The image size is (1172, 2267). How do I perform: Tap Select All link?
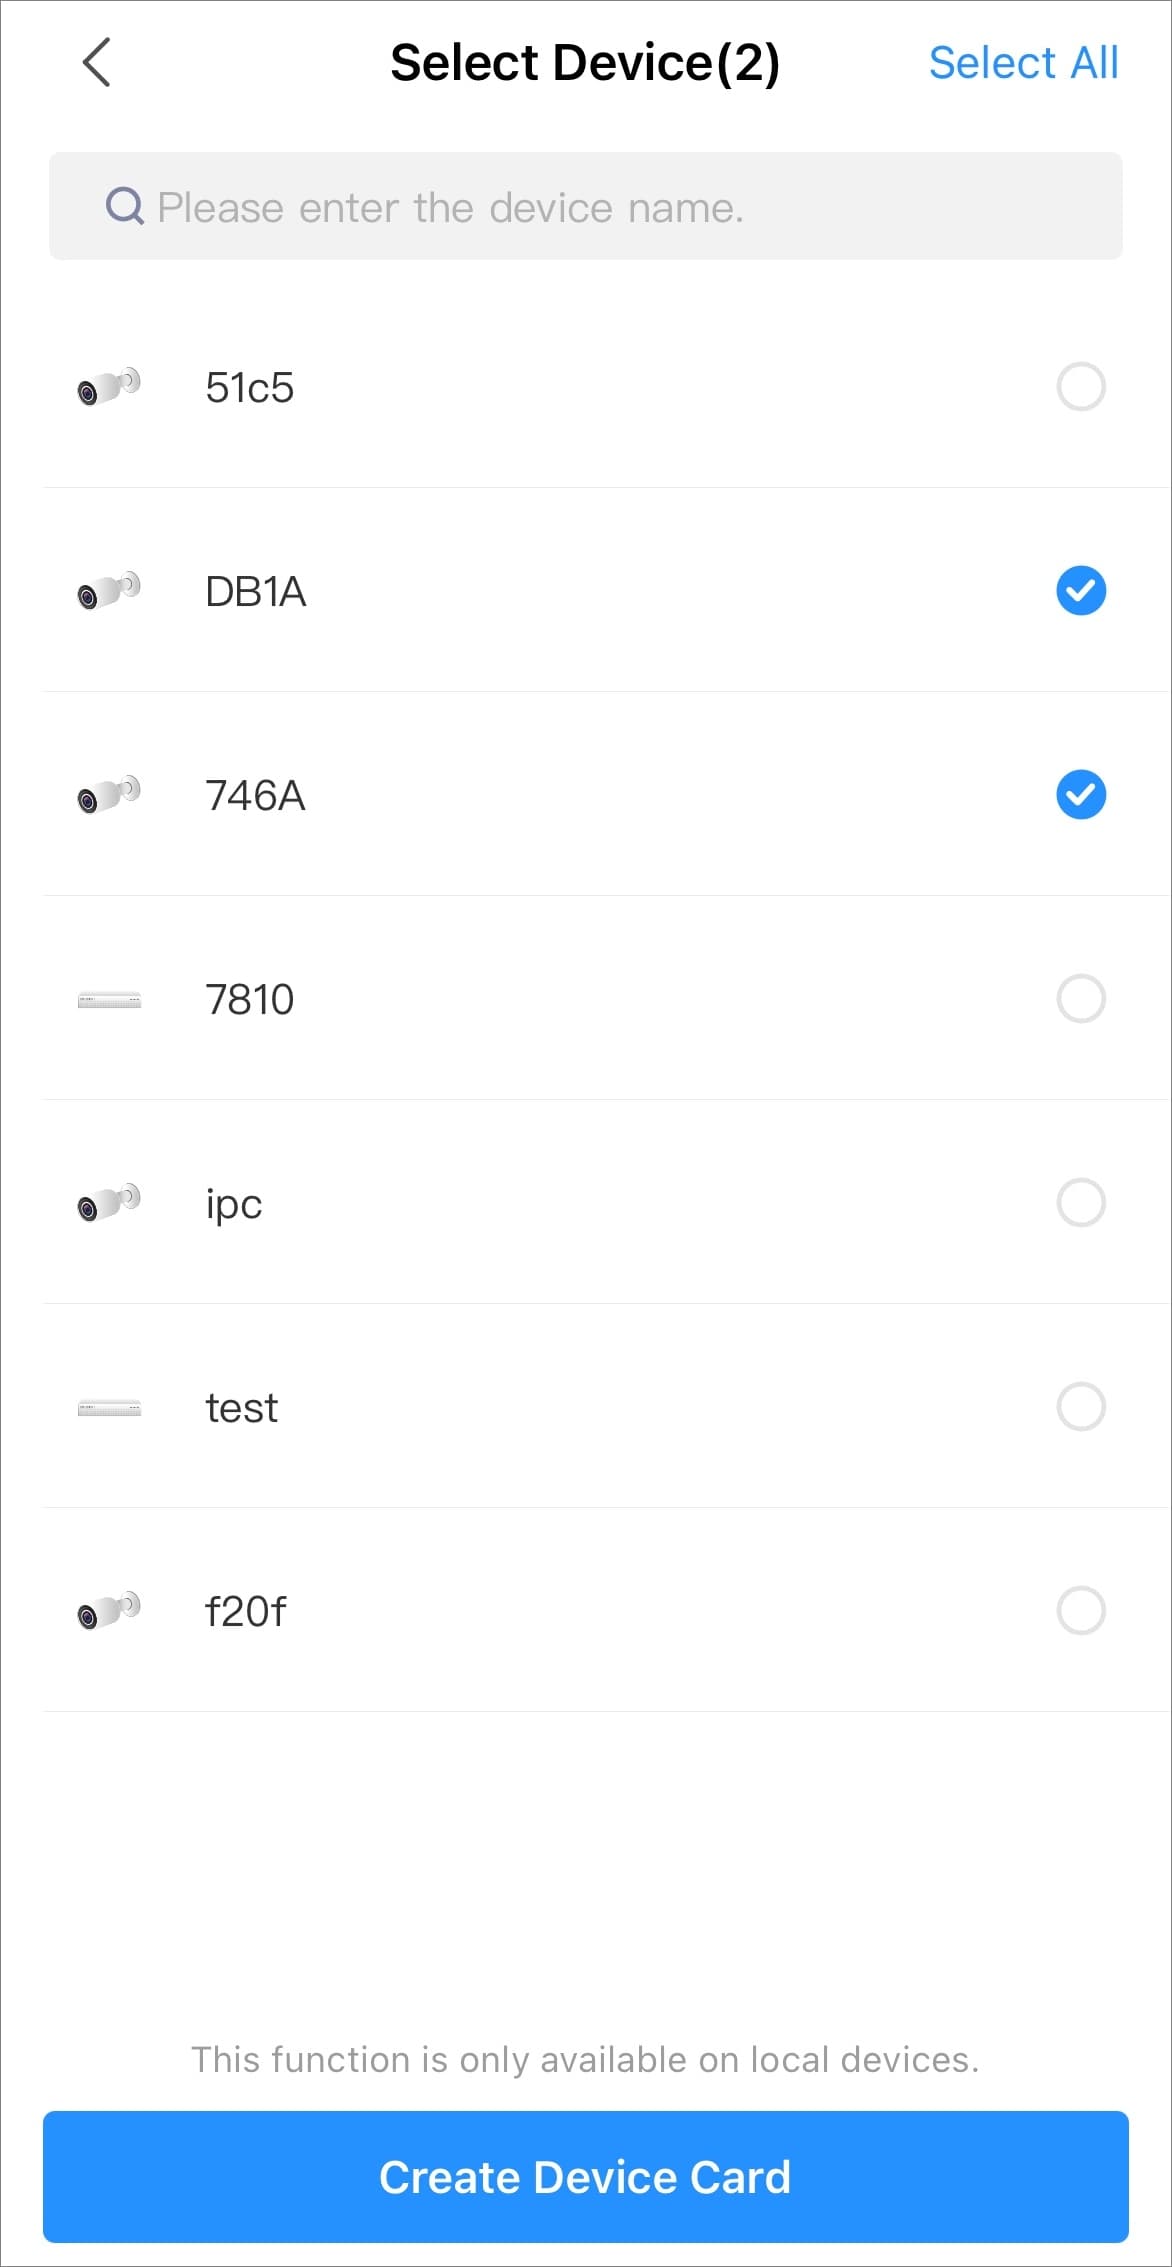[1023, 63]
